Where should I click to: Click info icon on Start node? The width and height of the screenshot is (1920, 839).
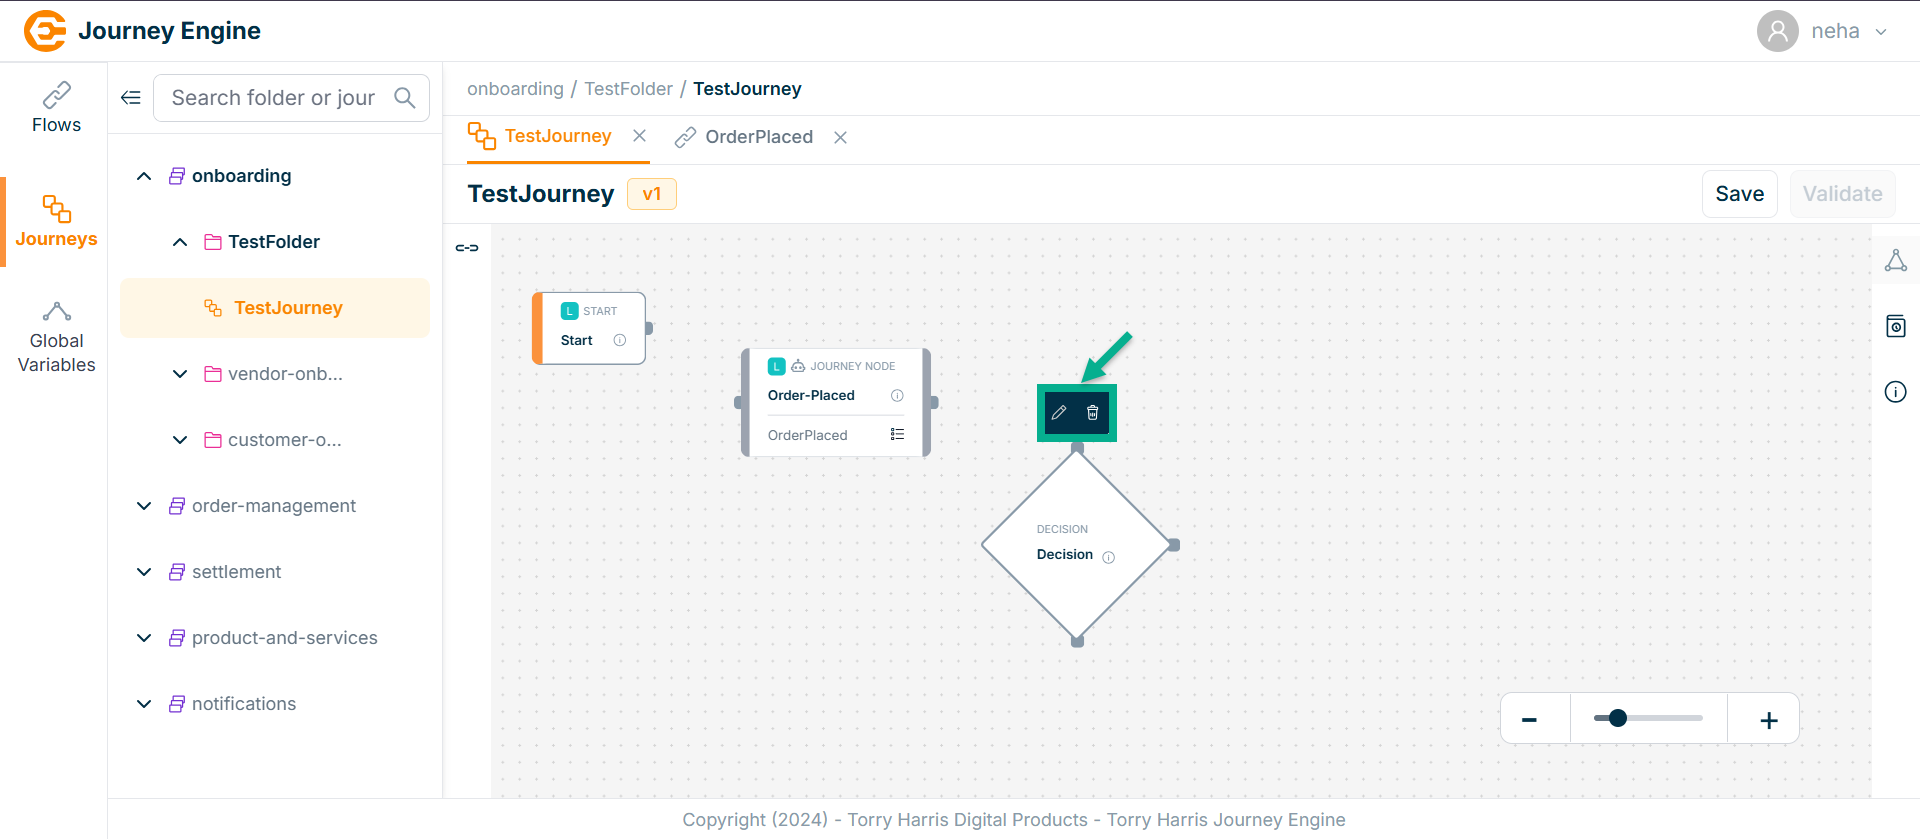click(x=620, y=340)
